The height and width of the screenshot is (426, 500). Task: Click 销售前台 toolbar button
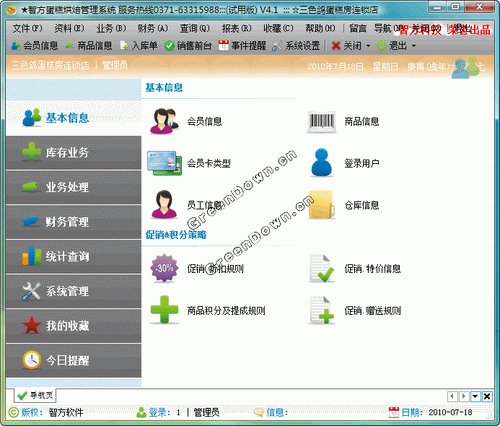[188, 46]
